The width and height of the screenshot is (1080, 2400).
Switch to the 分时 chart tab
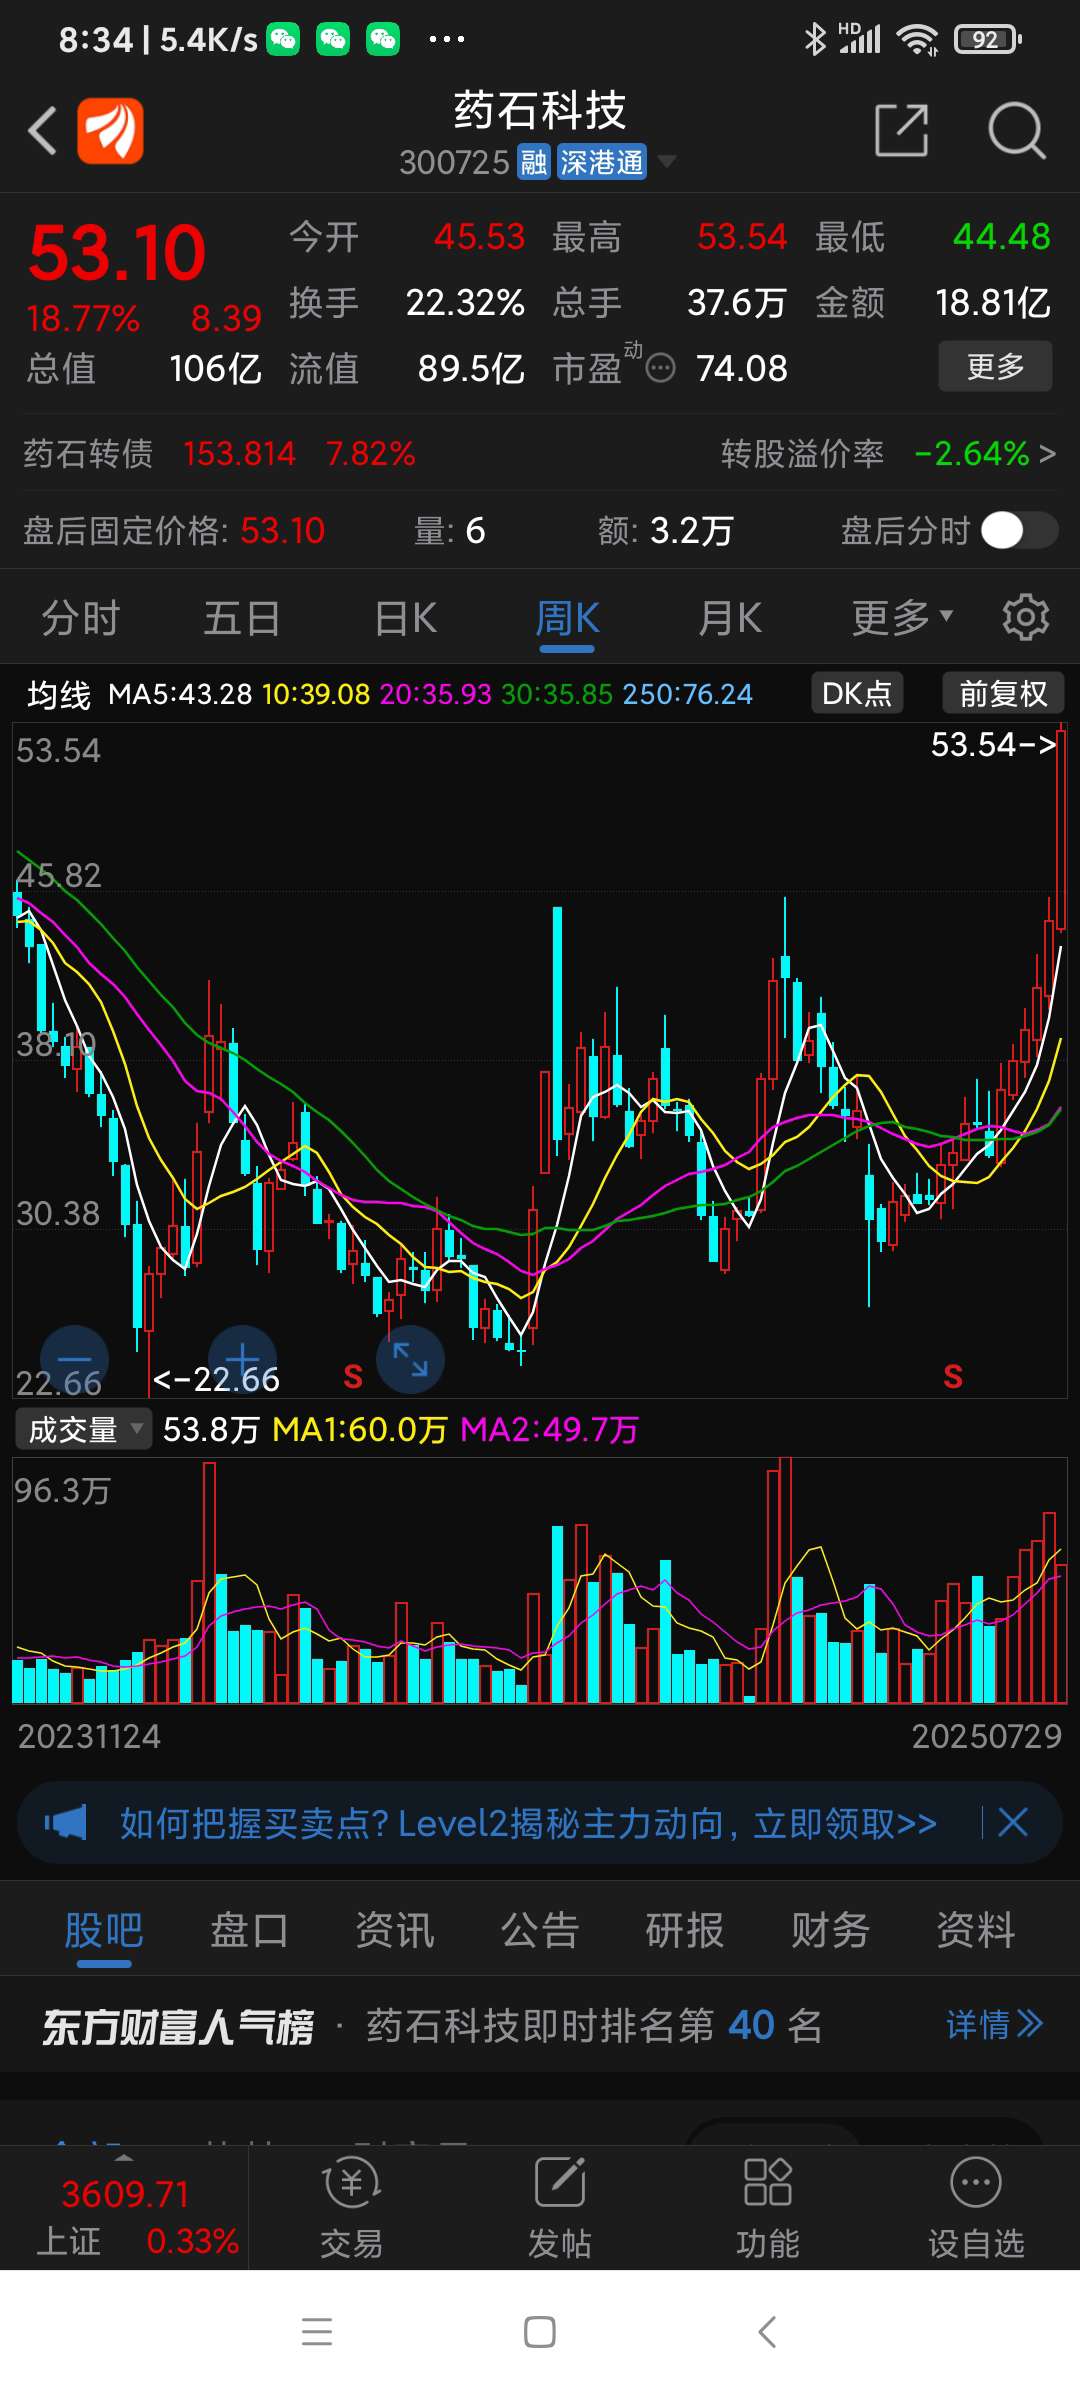tap(80, 618)
